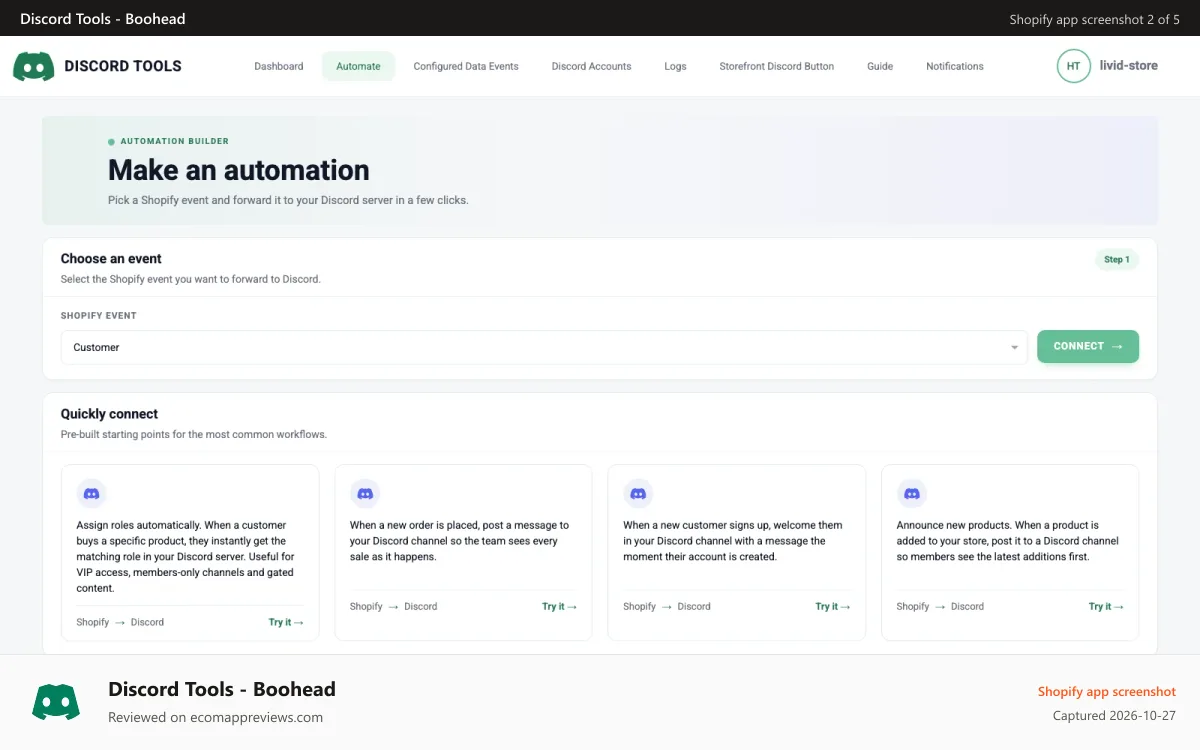Open Storefront Discord Button tab
This screenshot has width=1200, height=750.
pos(777,66)
